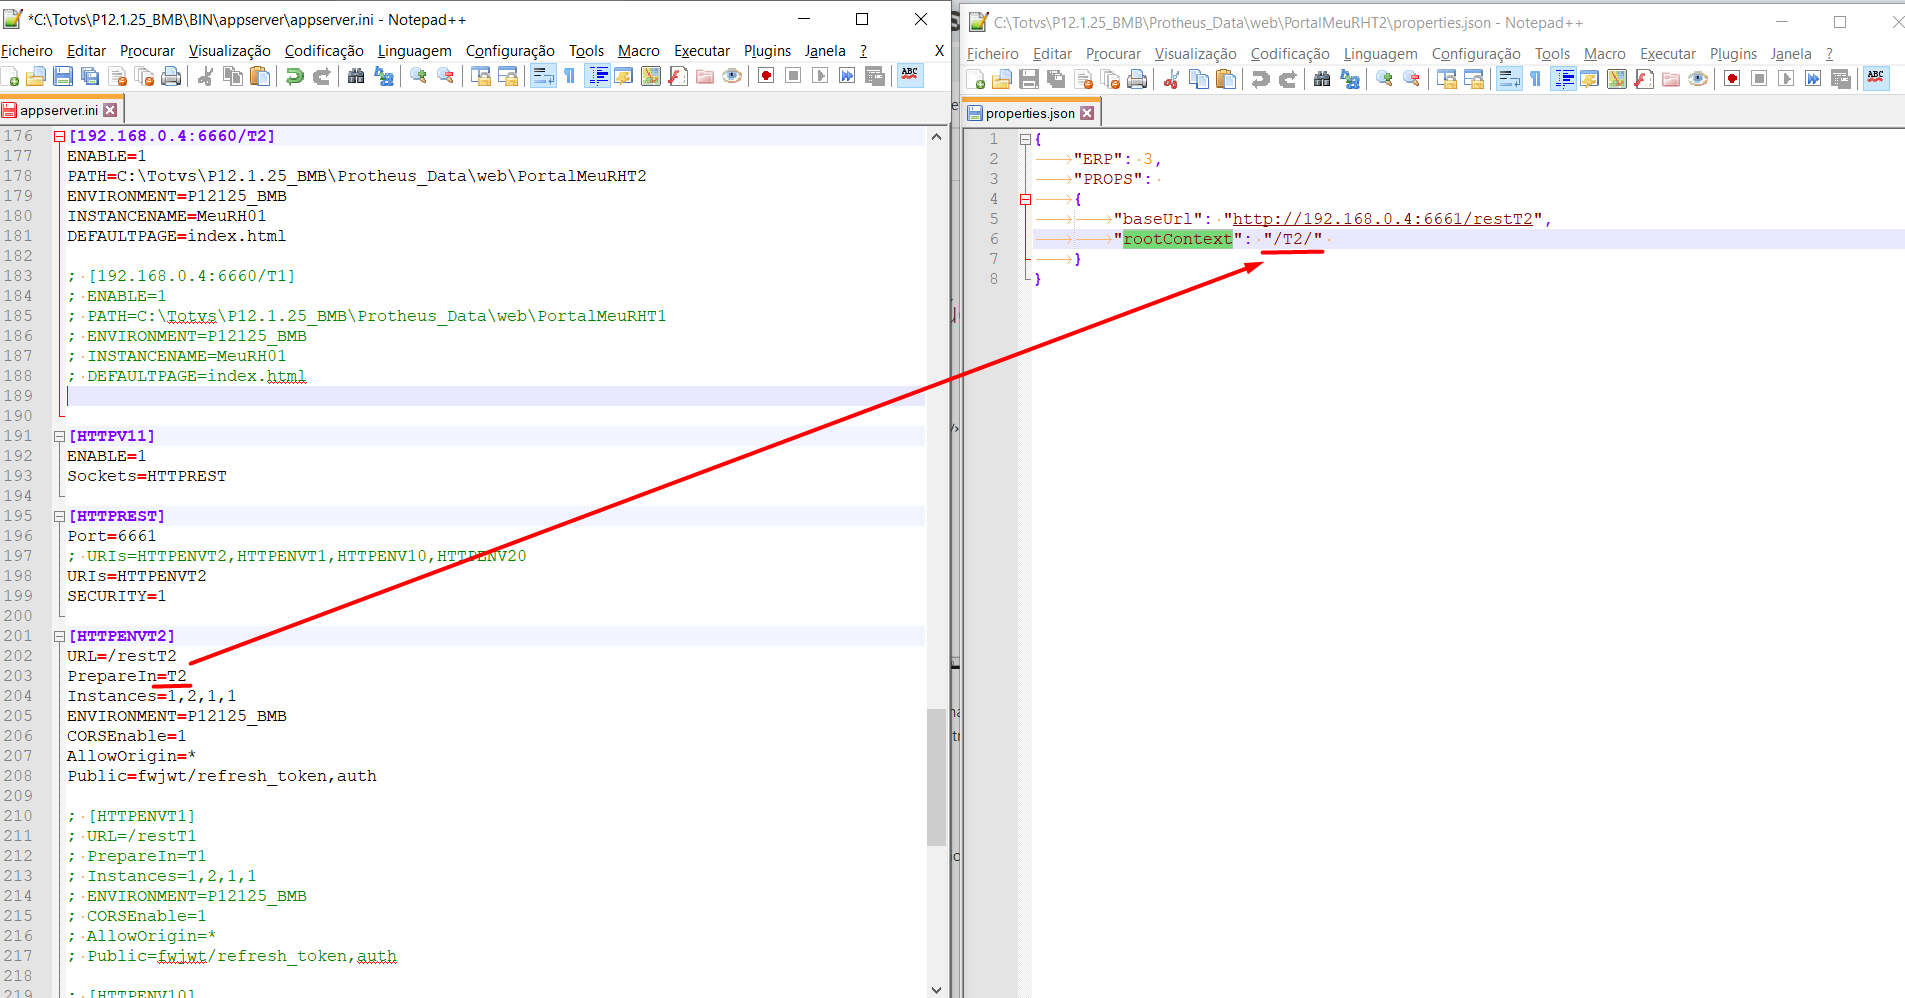1905x998 pixels.
Task: Click the 'URIs=HTTPENVT2' line
Action: pyautogui.click(x=137, y=576)
